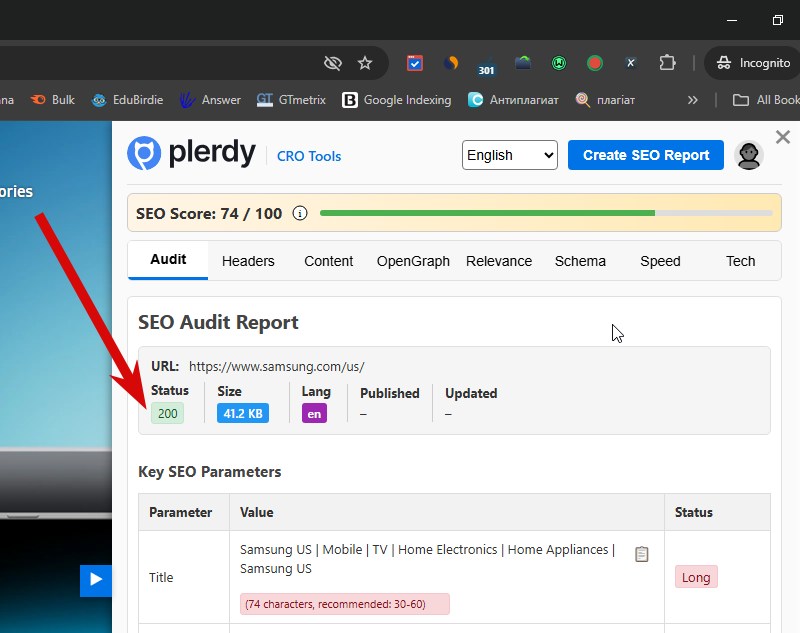Click the 200 status badge
The height and width of the screenshot is (633, 800).
point(167,413)
